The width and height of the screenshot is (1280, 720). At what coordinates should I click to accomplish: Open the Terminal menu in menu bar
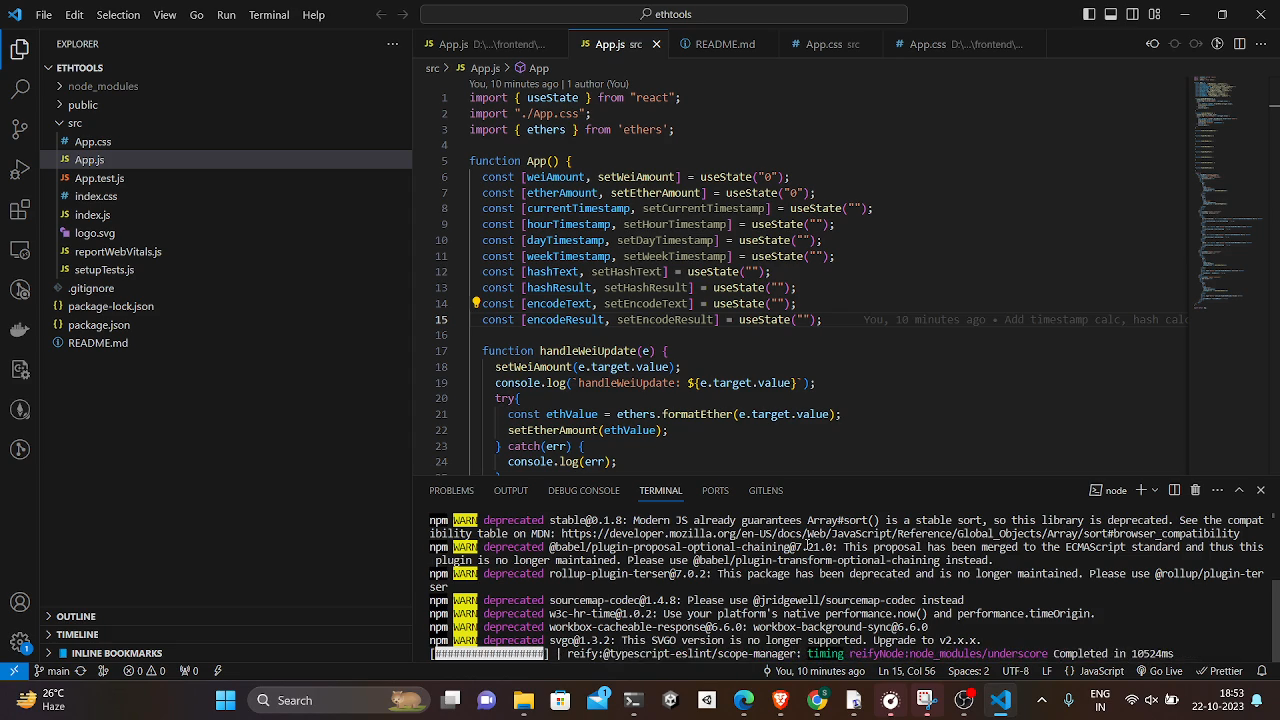coord(268,15)
